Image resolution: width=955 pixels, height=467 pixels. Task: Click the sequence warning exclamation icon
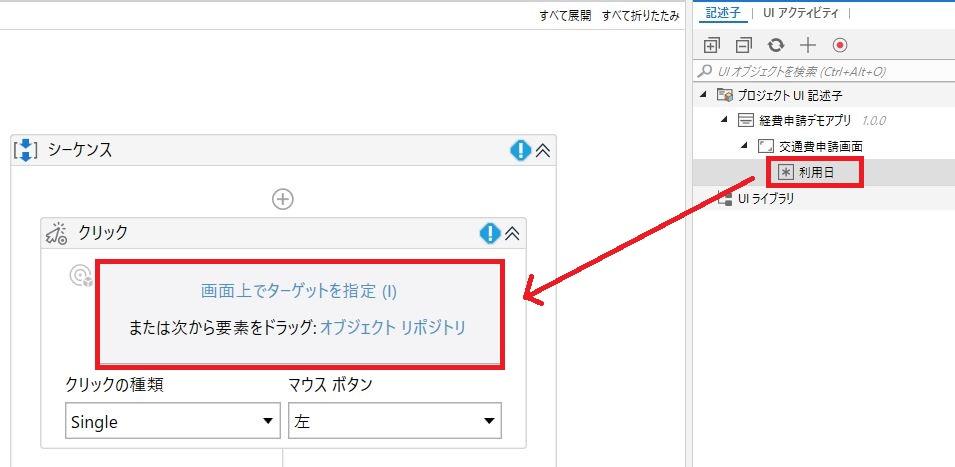click(520, 150)
